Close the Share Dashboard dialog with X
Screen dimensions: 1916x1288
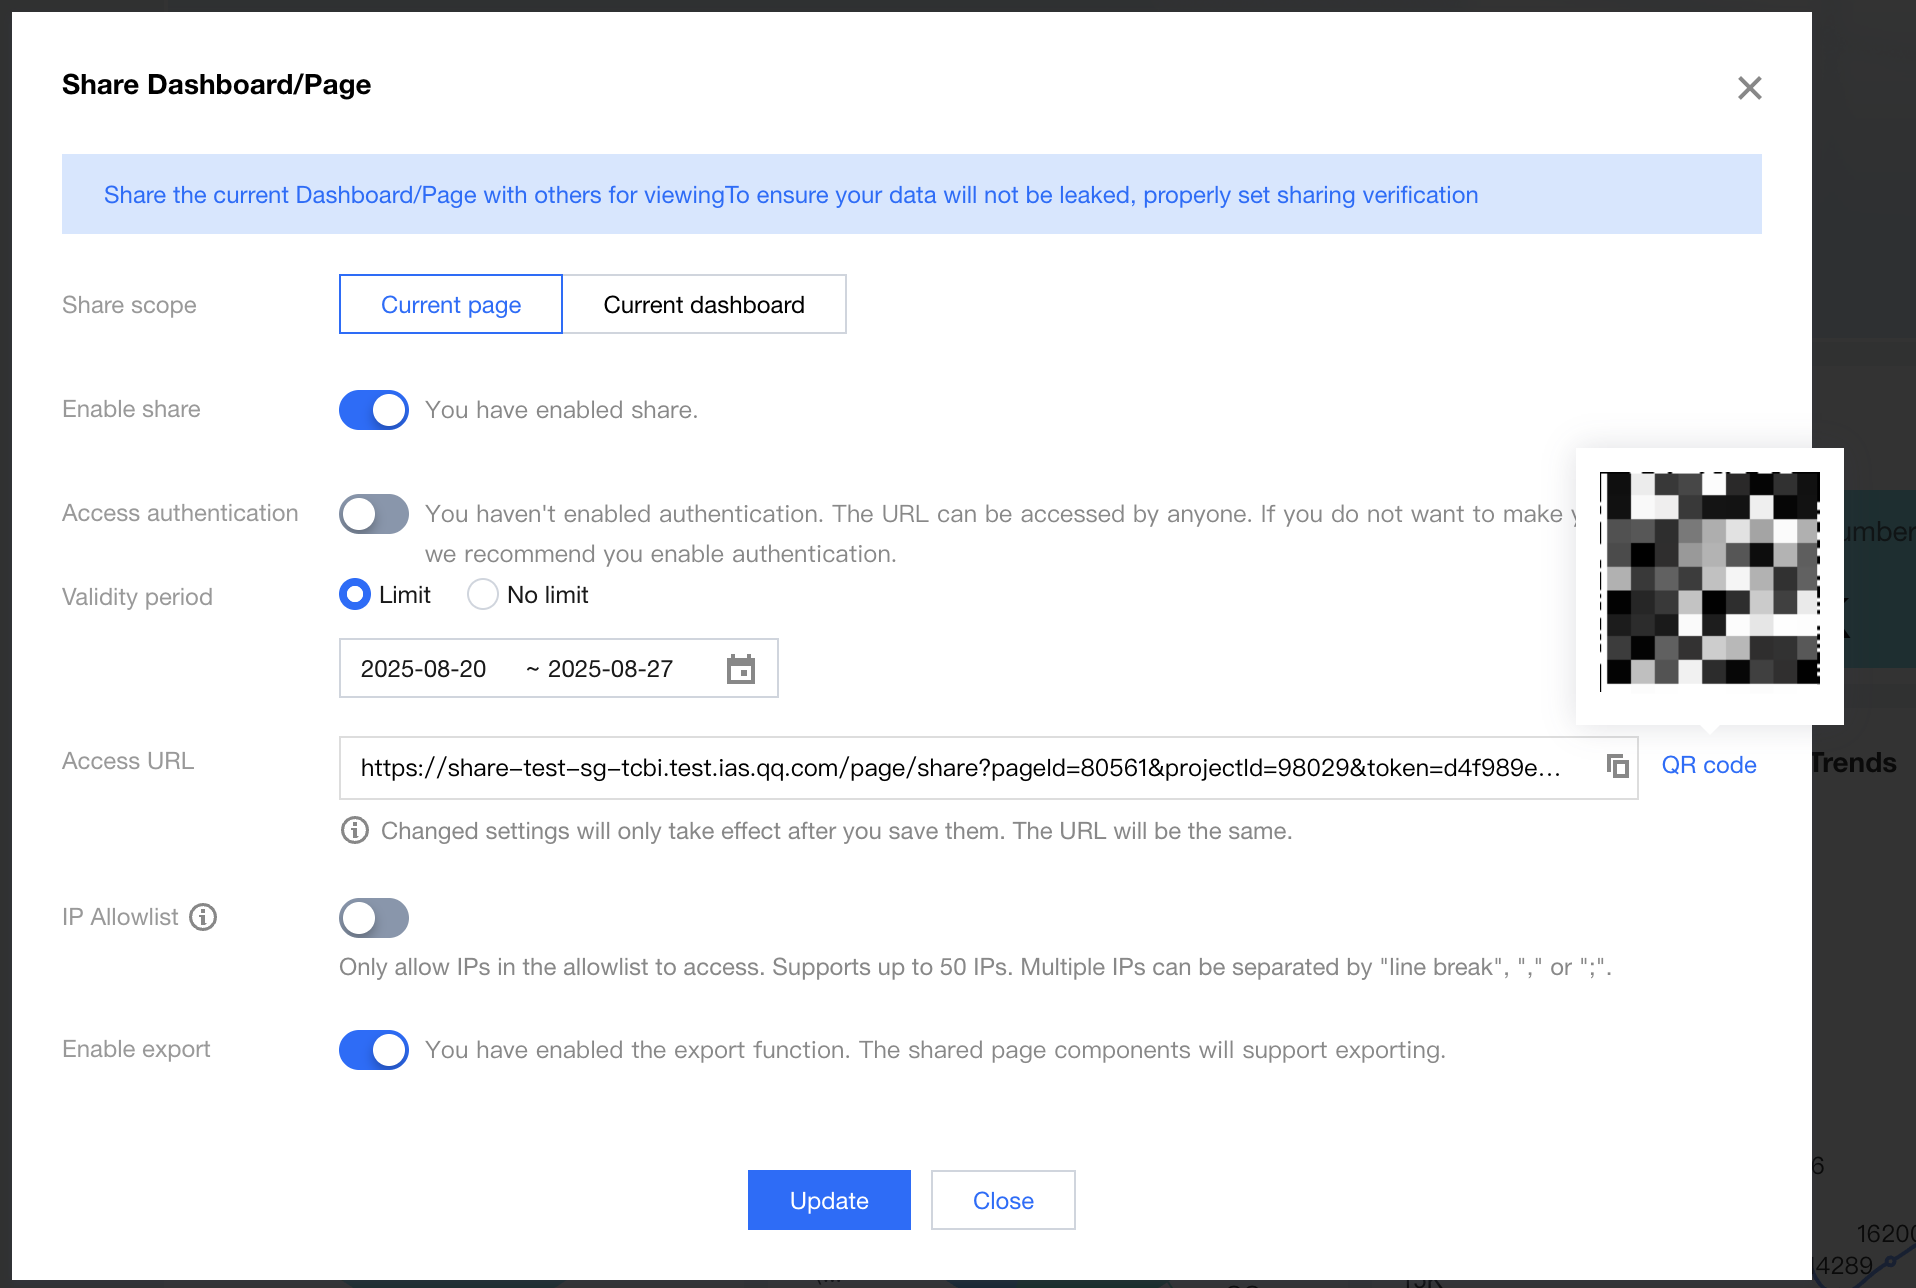coord(1749,88)
